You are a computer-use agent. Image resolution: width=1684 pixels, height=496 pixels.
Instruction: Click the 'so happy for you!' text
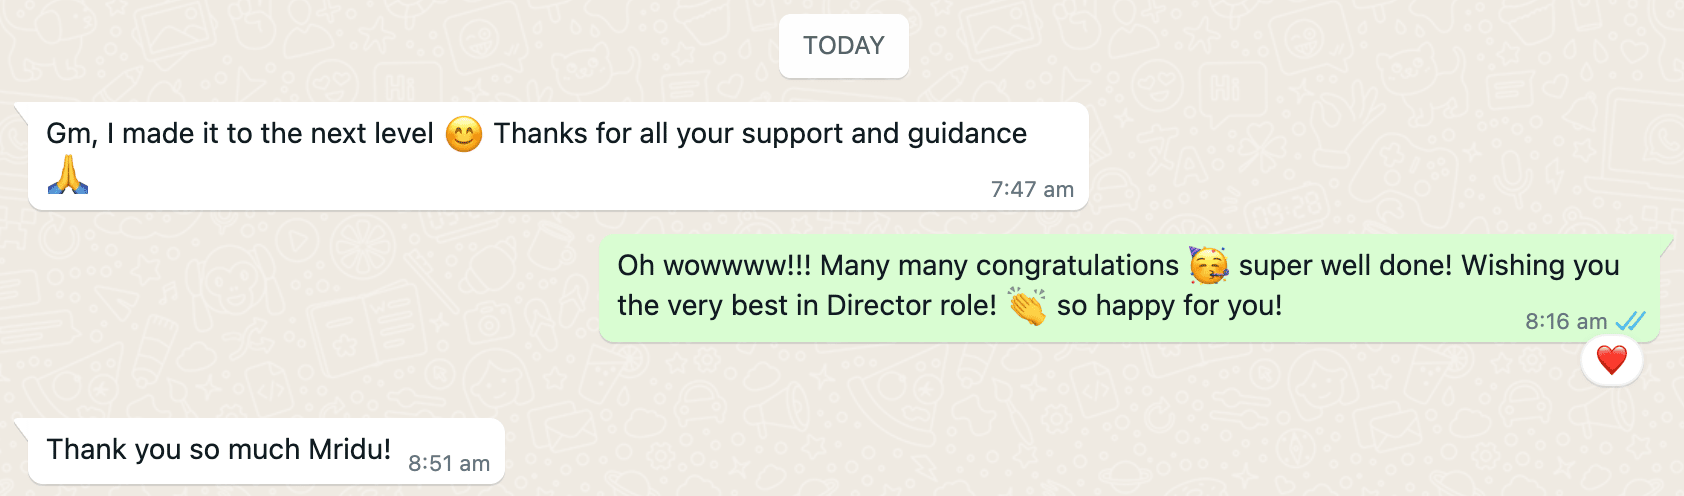[x=1169, y=306]
